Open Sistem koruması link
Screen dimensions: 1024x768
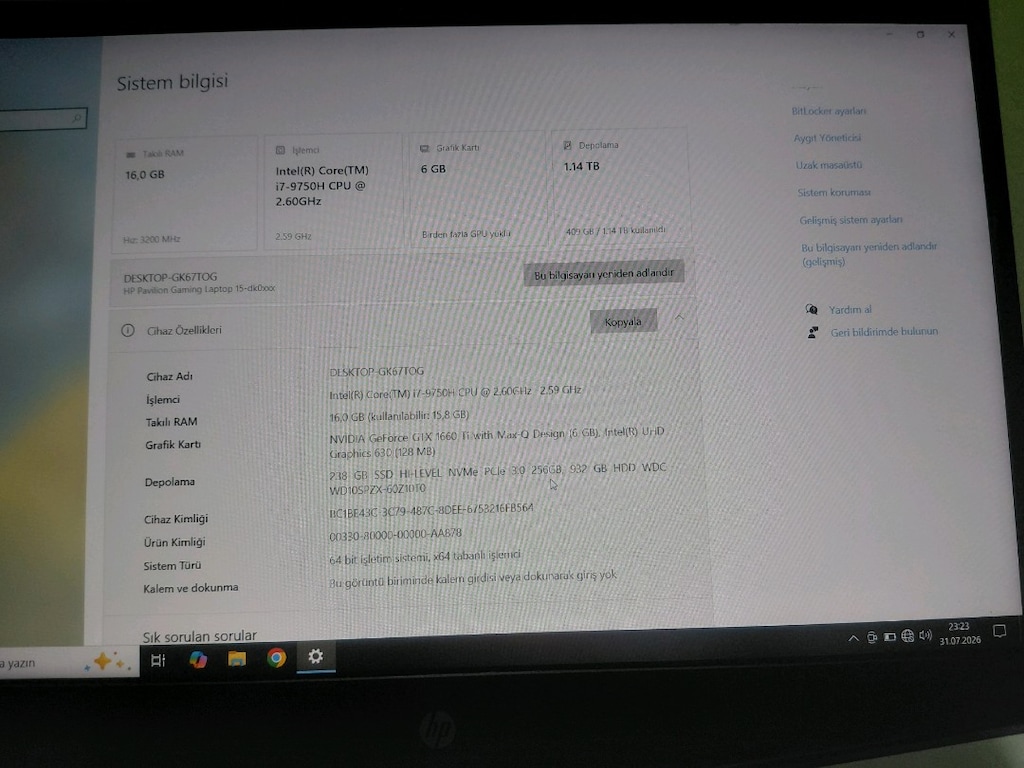click(x=834, y=193)
